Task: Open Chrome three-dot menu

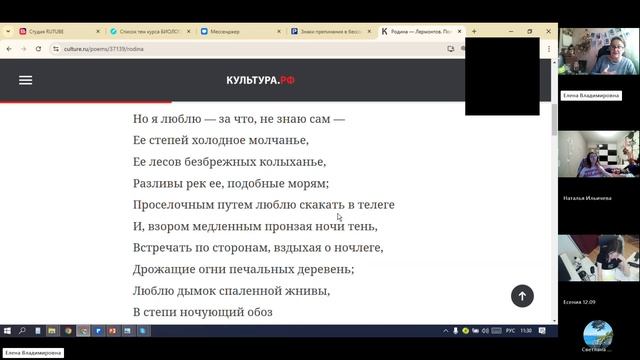Action: coord(549,49)
